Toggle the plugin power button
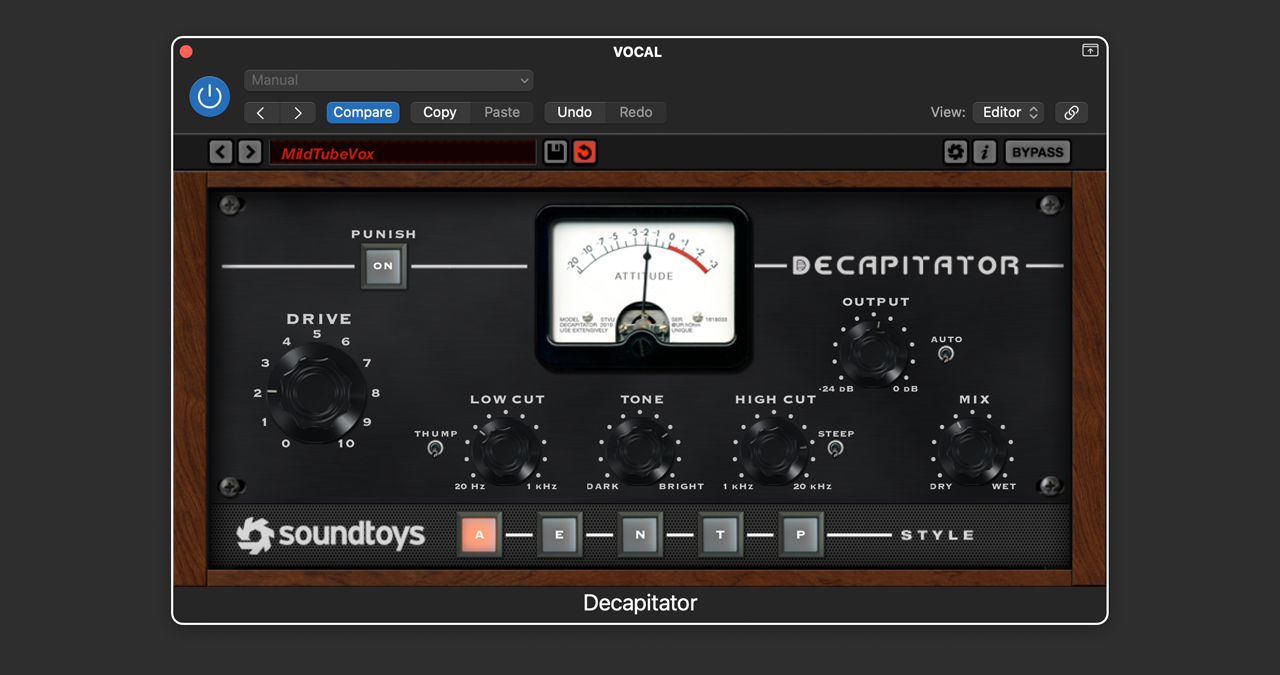The height and width of the screenshot is (675, 1280). coord(209,97)
